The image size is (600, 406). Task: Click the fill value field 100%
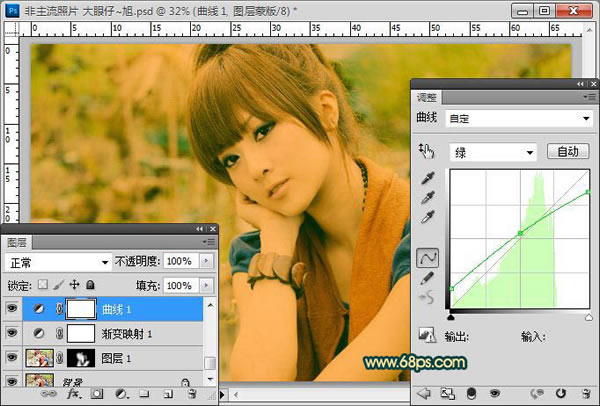181,285
